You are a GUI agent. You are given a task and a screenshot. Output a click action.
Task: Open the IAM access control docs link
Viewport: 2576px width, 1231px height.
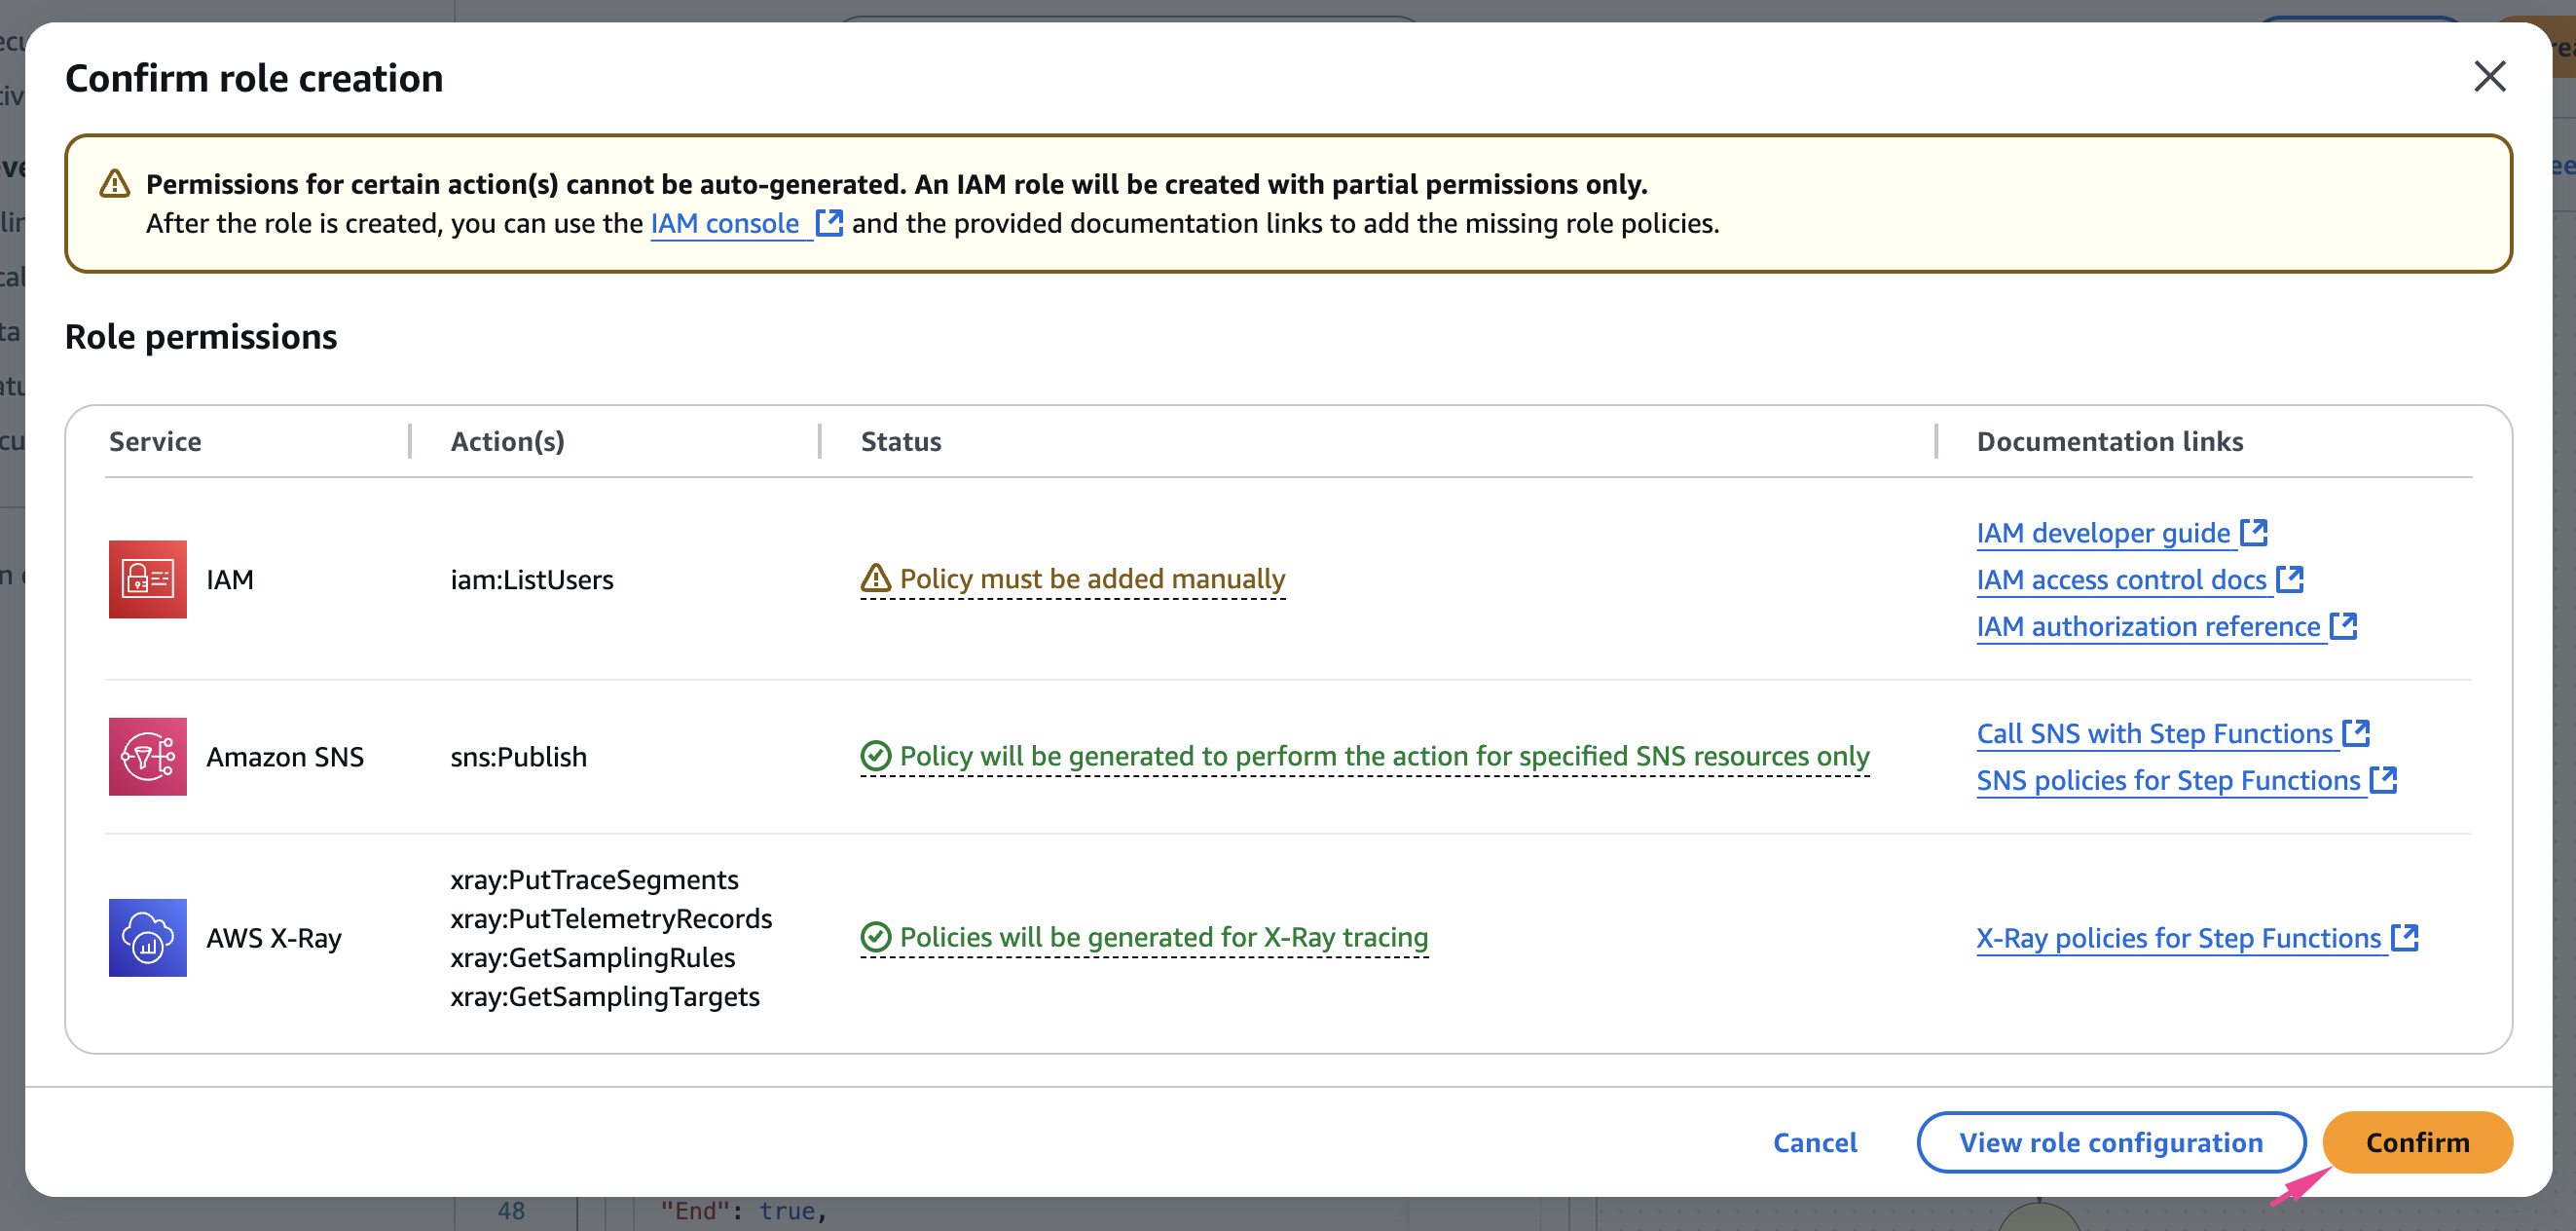coord(2121,580)
